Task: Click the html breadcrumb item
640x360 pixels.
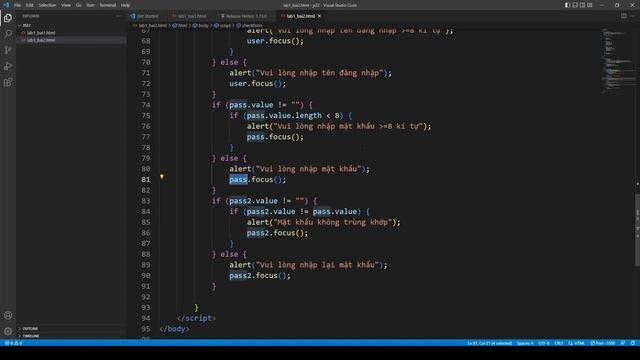Action: 180,25
